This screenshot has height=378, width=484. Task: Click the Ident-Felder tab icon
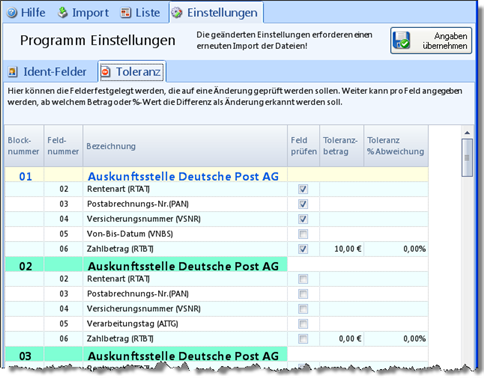tap(13, 72)
